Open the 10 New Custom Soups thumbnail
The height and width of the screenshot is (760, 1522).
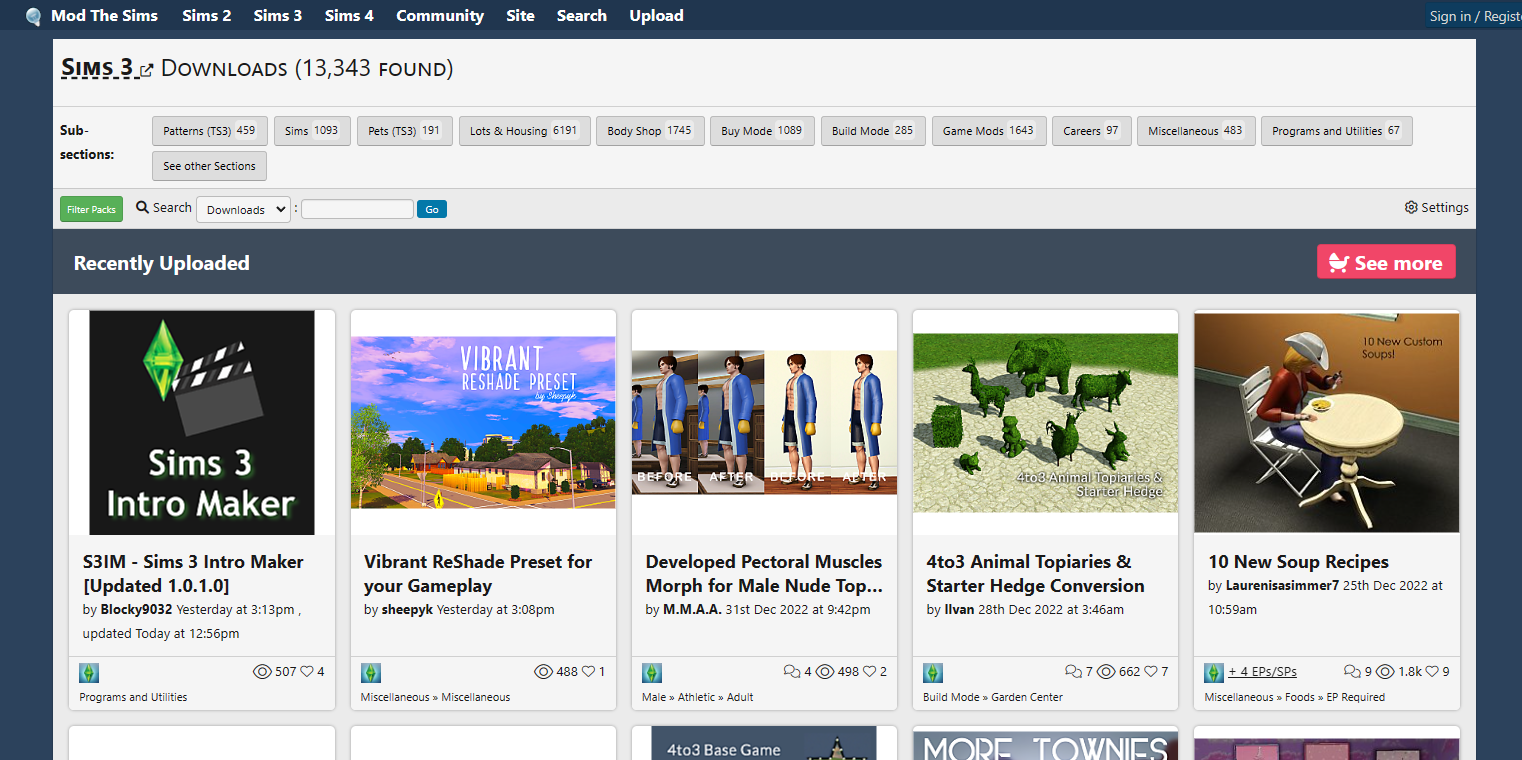click(x=1327, y=422)
